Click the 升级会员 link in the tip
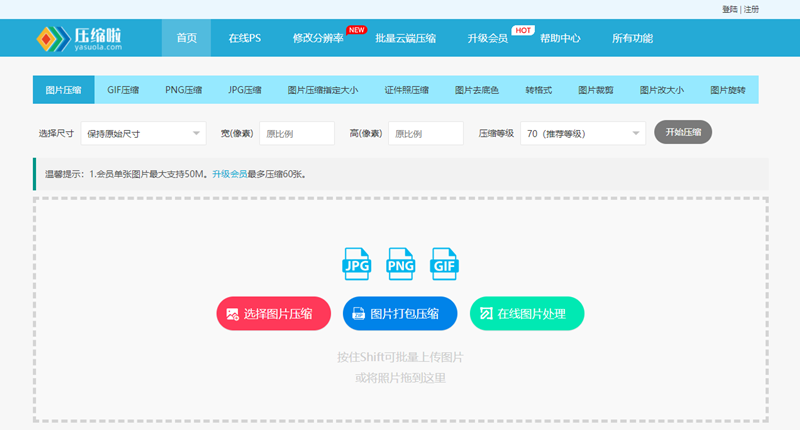Viewport: 800px width, 430px height. (x=230, y=174)
